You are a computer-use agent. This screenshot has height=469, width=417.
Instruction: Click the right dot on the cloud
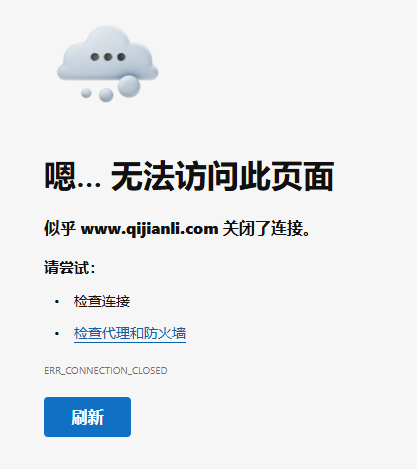(121, 57)
